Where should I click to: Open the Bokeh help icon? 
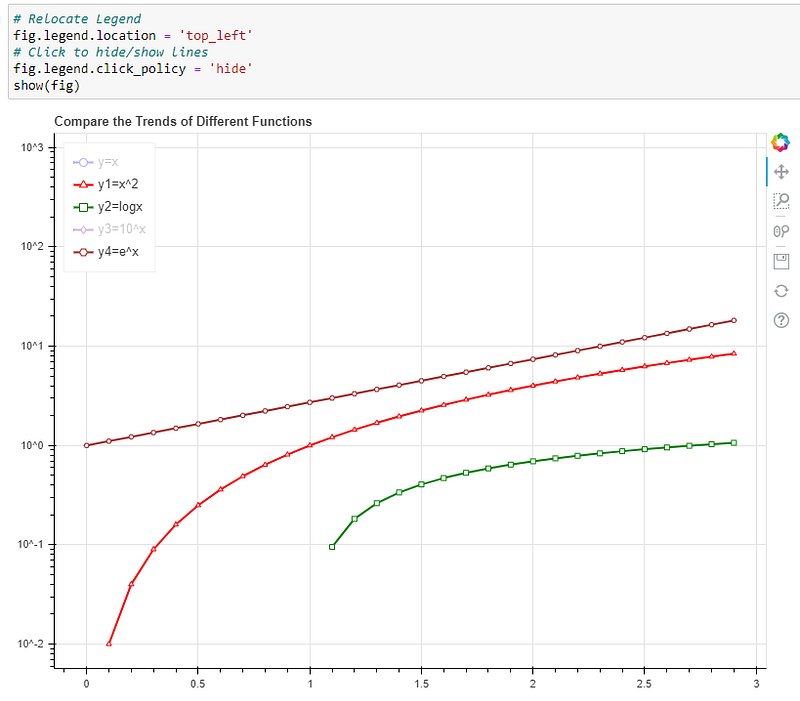click(x=781, y=320)
